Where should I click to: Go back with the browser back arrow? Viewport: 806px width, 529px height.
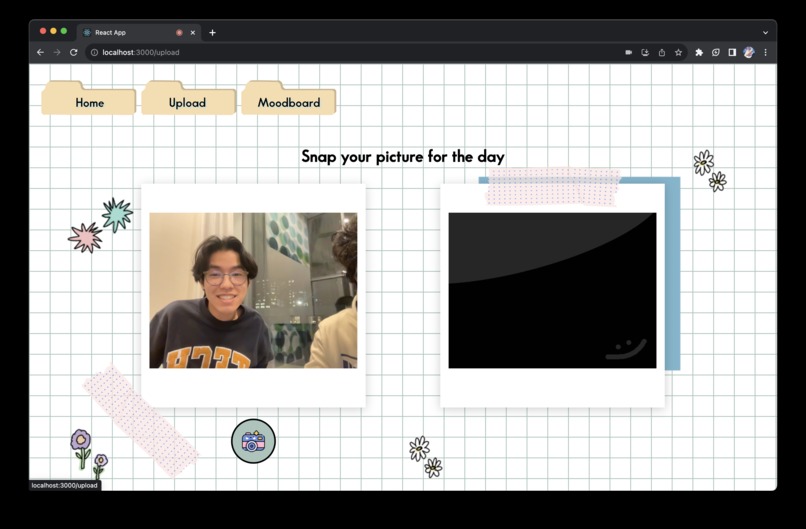click(40, 52)
